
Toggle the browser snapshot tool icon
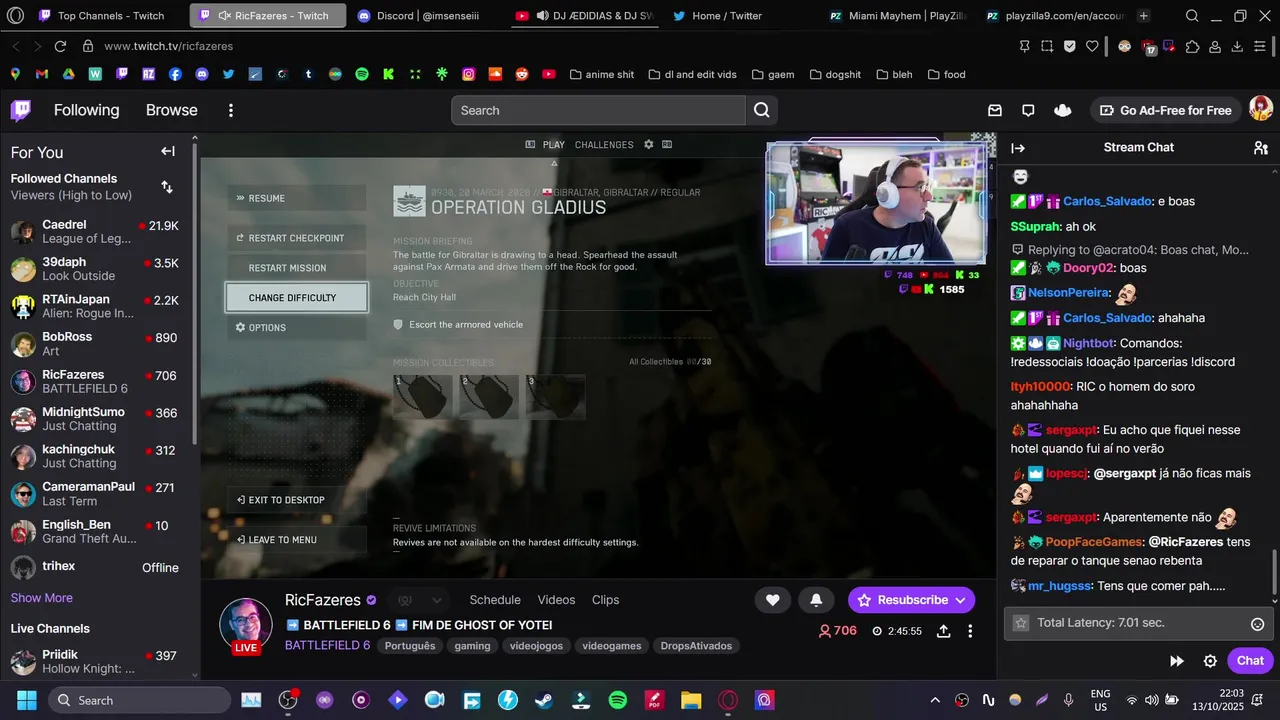[1047, 46]
